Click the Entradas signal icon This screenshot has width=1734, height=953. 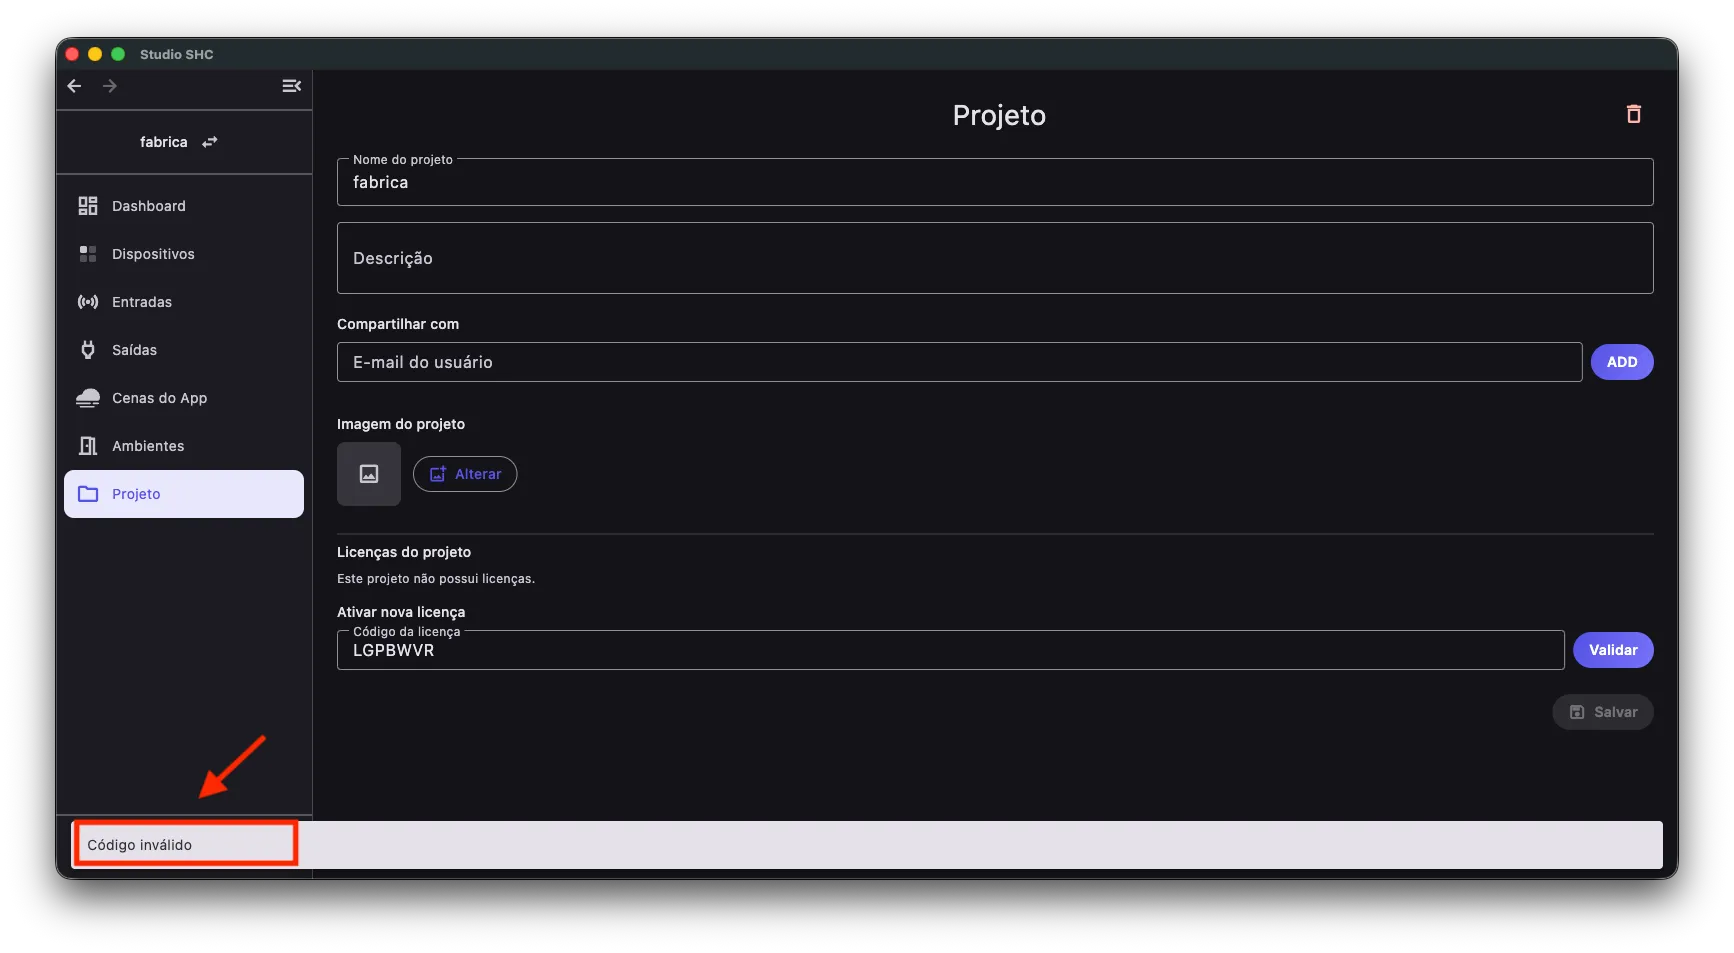pos(88,302)
